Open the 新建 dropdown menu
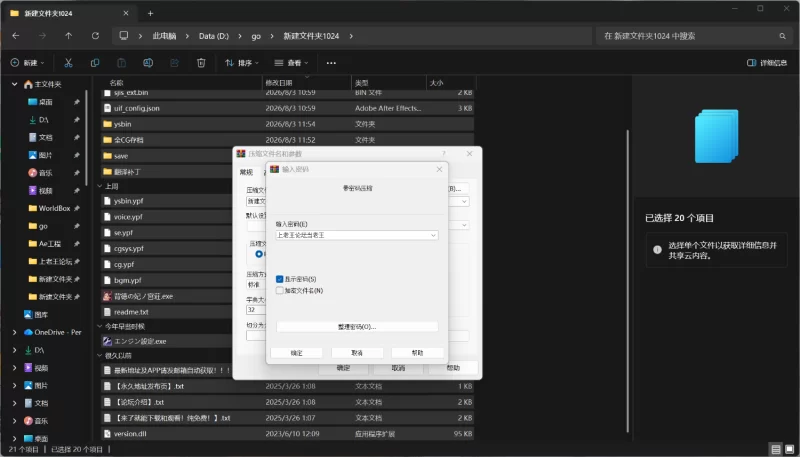Image resolution: width=800 pixels, height=457 pixels. click(28, 63)
